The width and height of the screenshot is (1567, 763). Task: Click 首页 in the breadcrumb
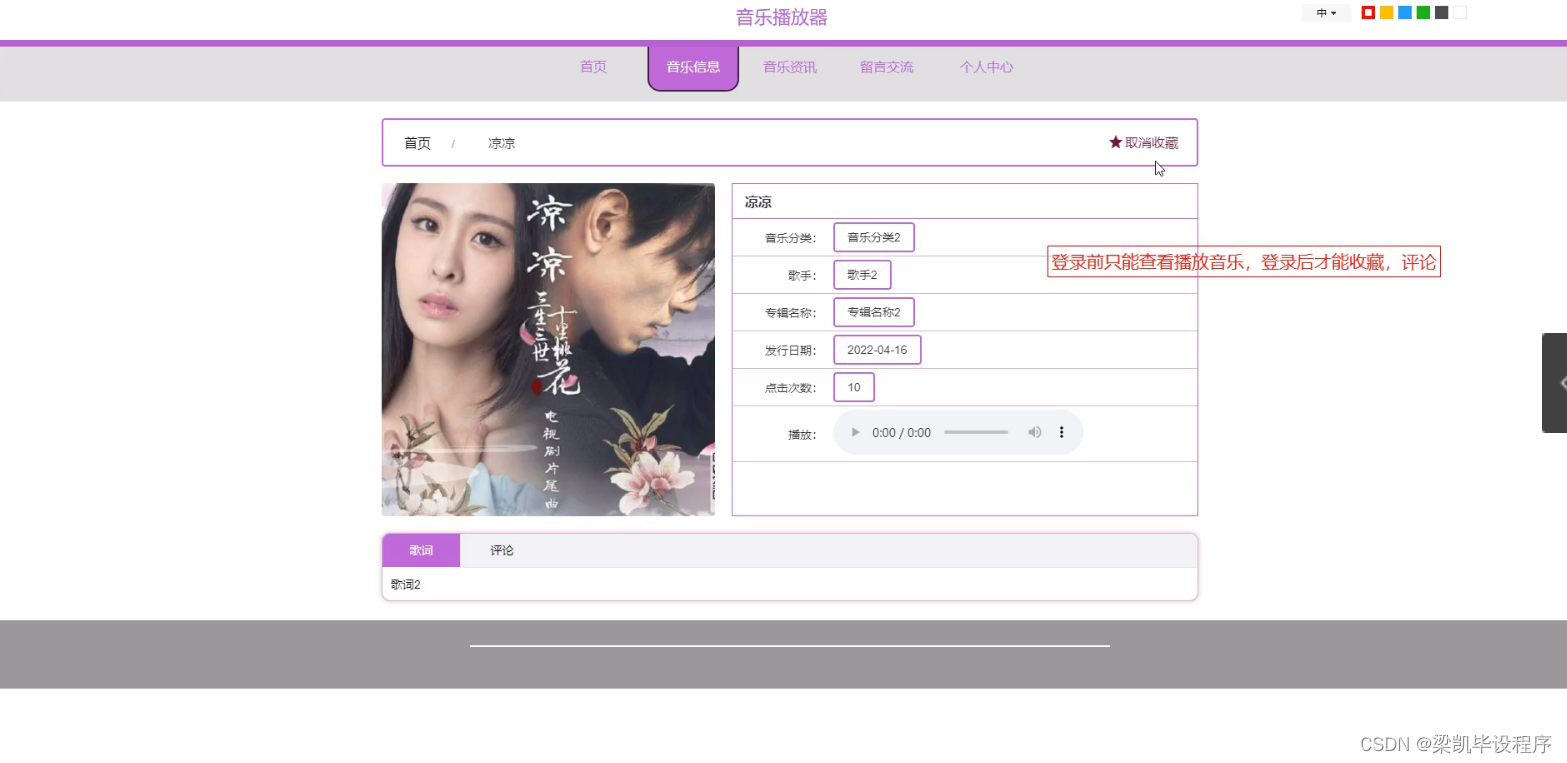click(x=417, y=142)
